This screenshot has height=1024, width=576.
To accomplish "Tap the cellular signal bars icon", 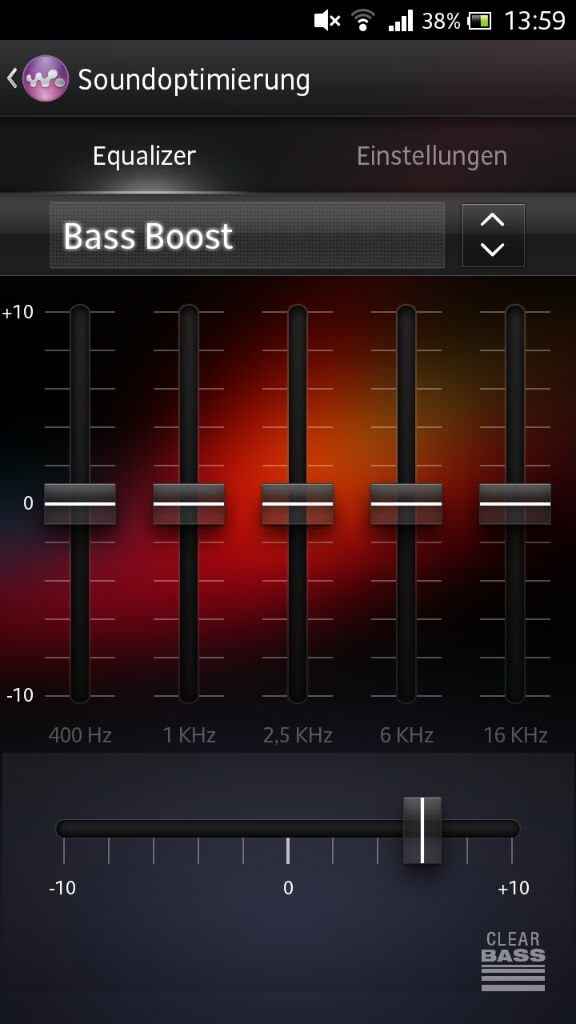I will [x=400, y=21].
